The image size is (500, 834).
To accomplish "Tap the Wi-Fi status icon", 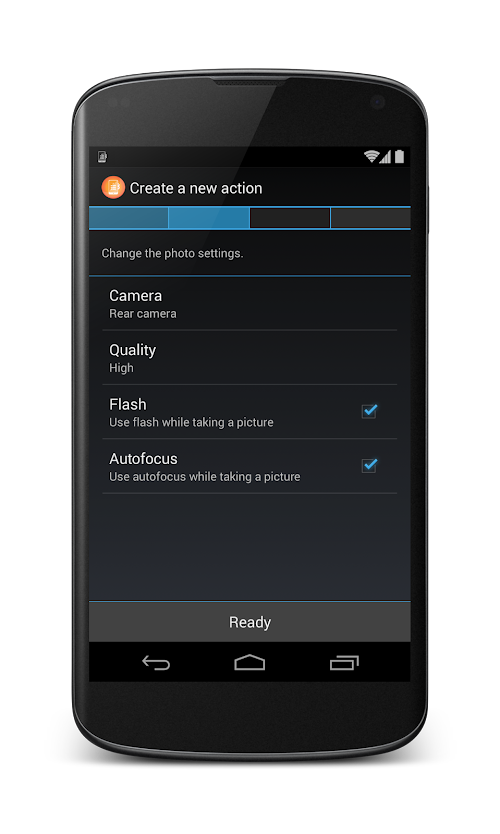I will pyautogui.click(x=371, y=156).
